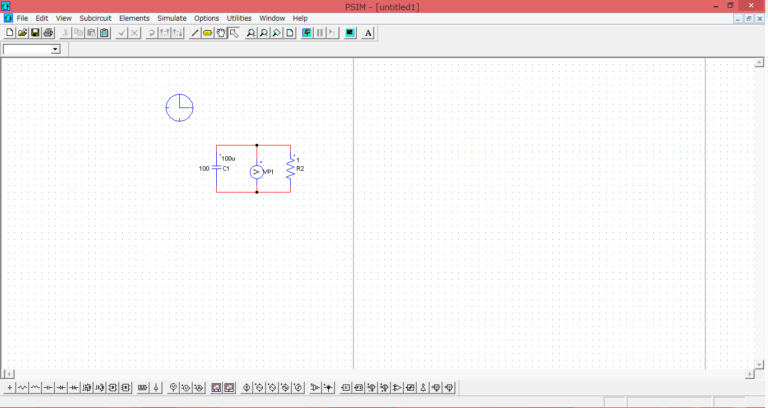
Task: Select the arrow pointer selection tool
Action: 234,33
